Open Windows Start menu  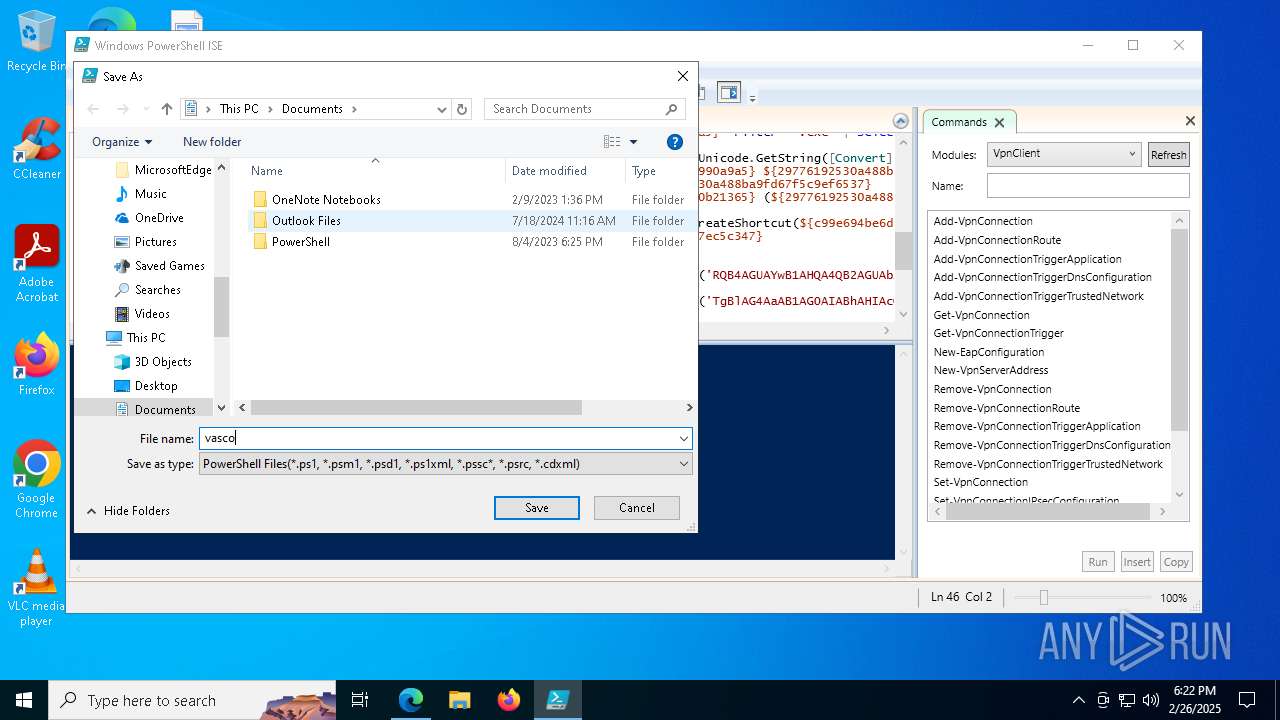click(24, 700)
